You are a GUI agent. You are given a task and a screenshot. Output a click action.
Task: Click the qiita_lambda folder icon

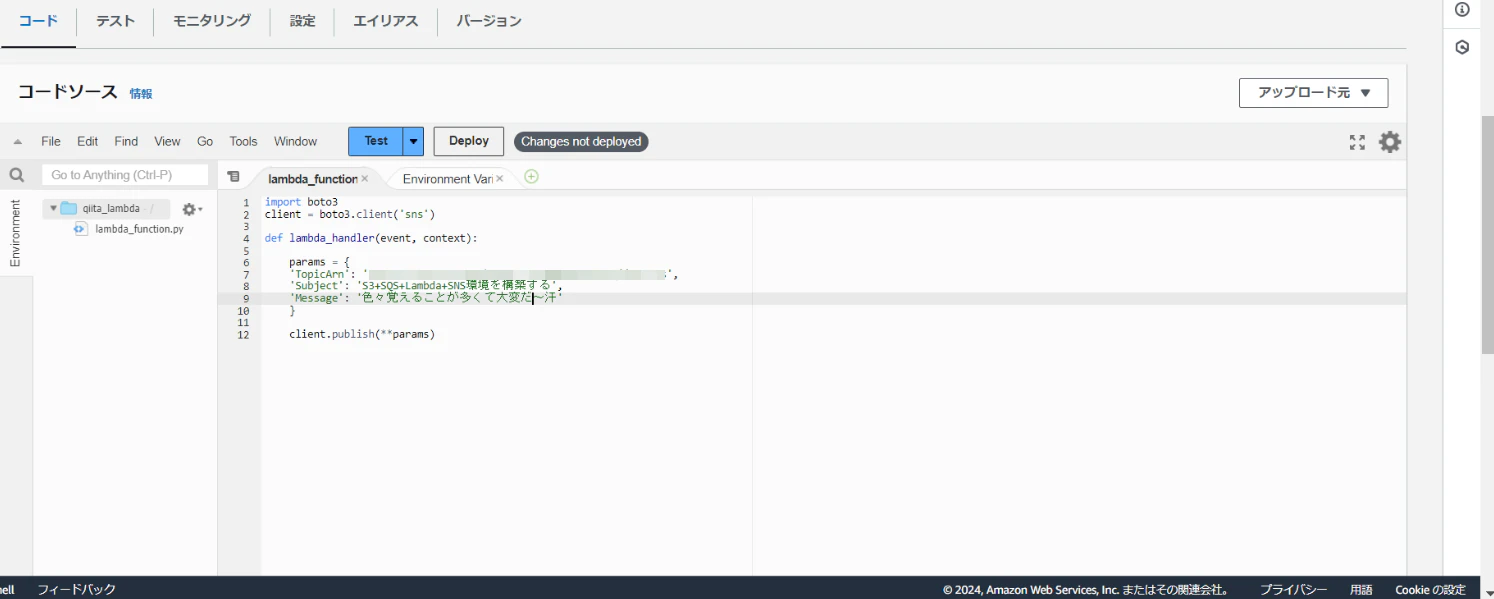(69, 209)
